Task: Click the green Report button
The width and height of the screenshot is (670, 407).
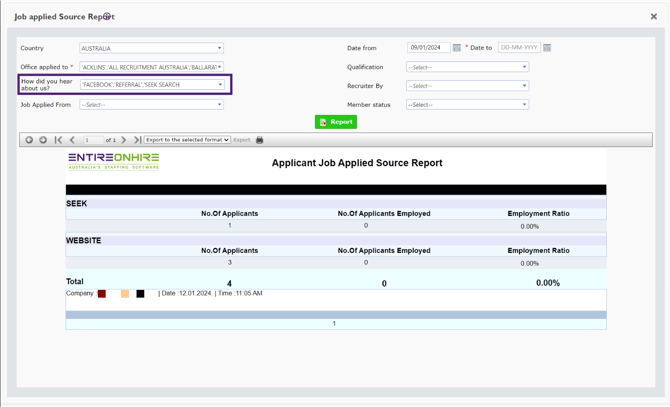Action: pyautogui.click(x=336, y=122)
